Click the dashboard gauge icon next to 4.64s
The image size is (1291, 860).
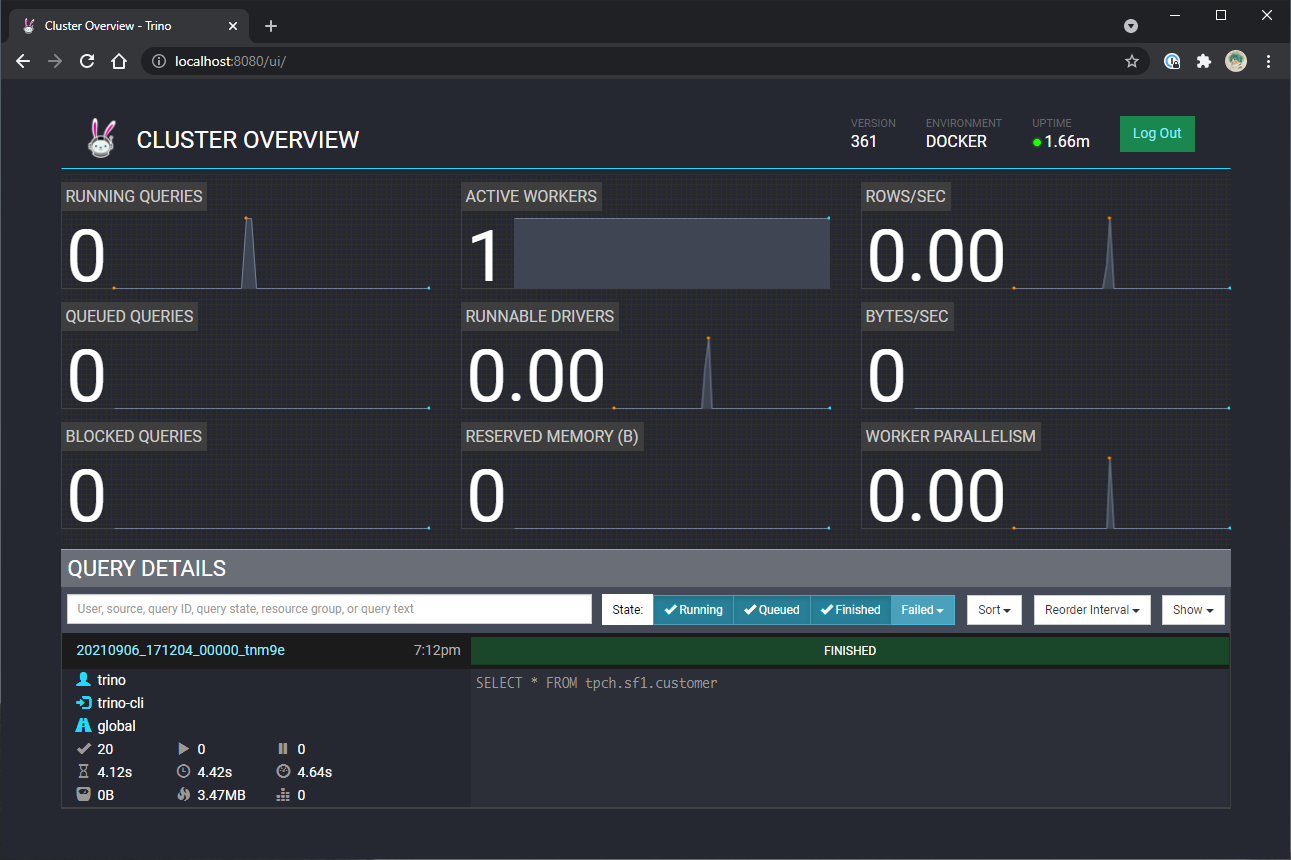point(282,772)
